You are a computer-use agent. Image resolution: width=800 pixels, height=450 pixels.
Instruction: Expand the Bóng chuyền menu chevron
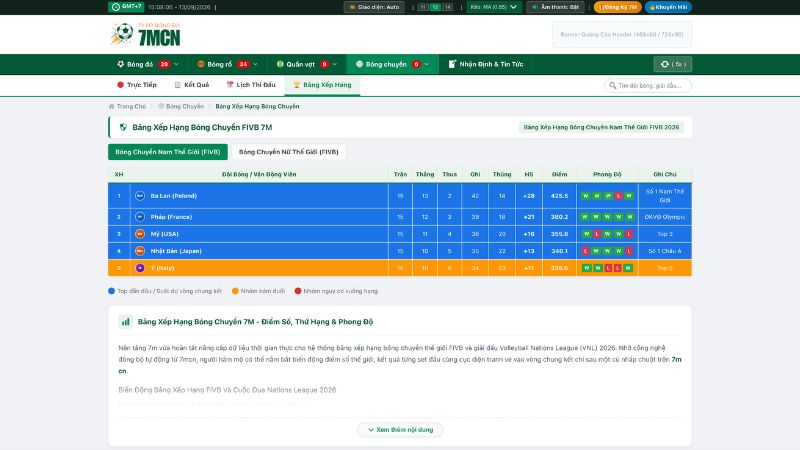(427, 64)
